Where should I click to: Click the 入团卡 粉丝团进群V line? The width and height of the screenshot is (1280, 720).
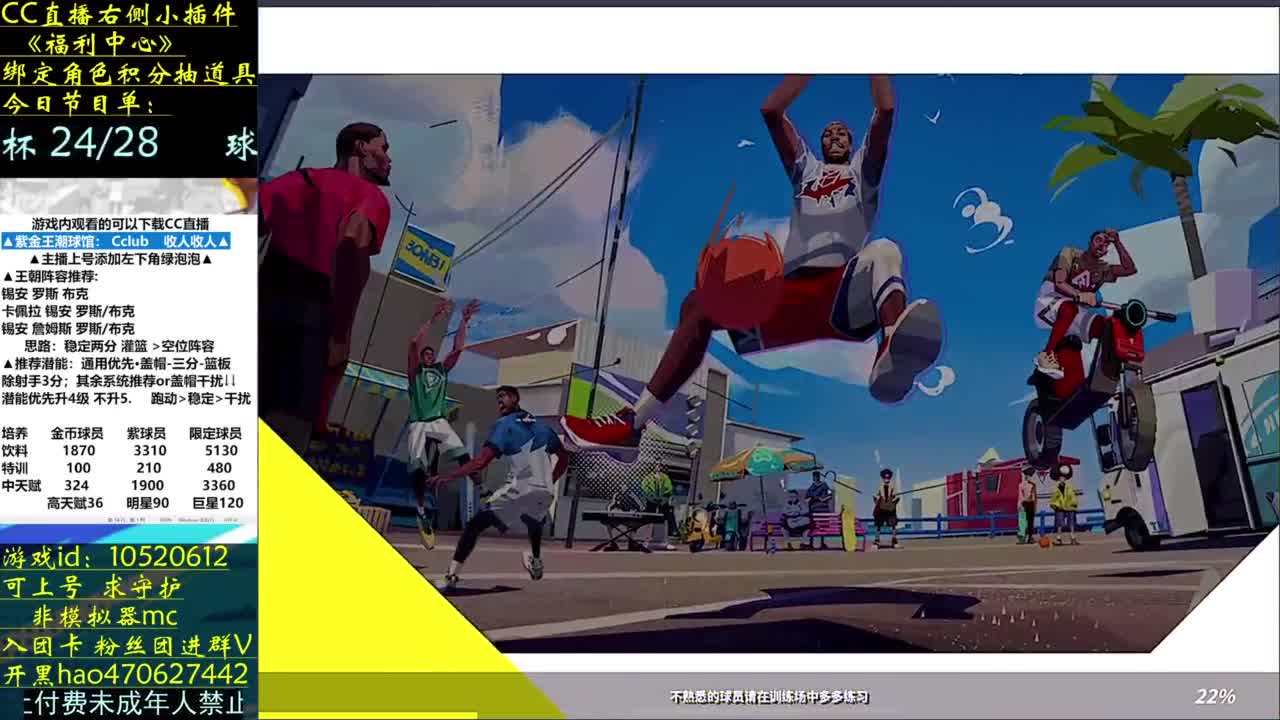point(128,645)
